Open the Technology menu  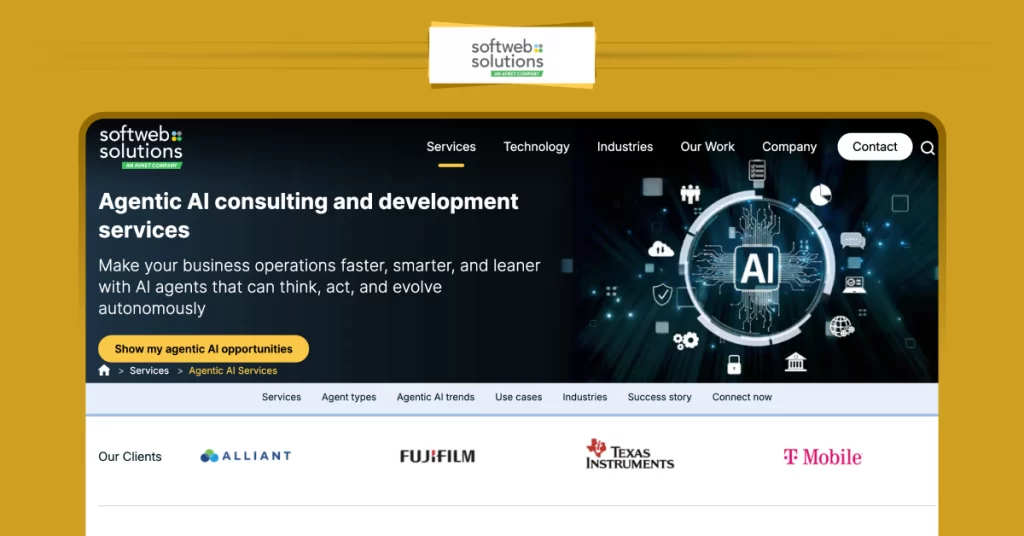coord(536,147)
